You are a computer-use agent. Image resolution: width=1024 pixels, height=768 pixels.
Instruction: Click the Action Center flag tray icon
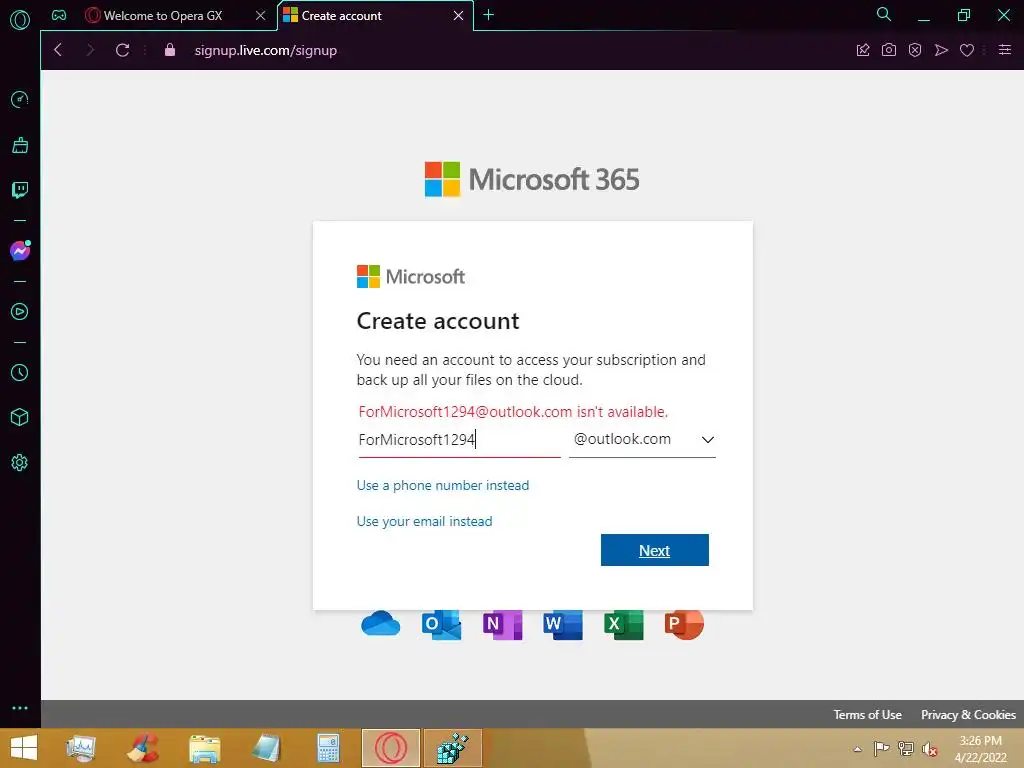tap(881, 748)
